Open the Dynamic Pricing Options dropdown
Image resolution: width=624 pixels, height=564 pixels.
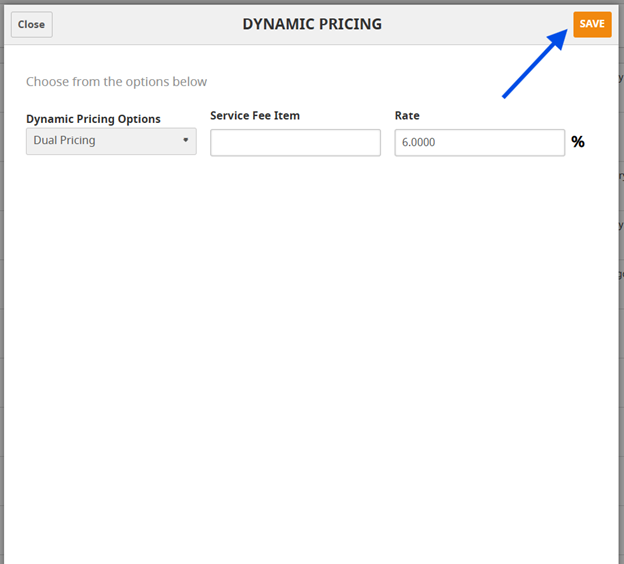pos(111,141)
